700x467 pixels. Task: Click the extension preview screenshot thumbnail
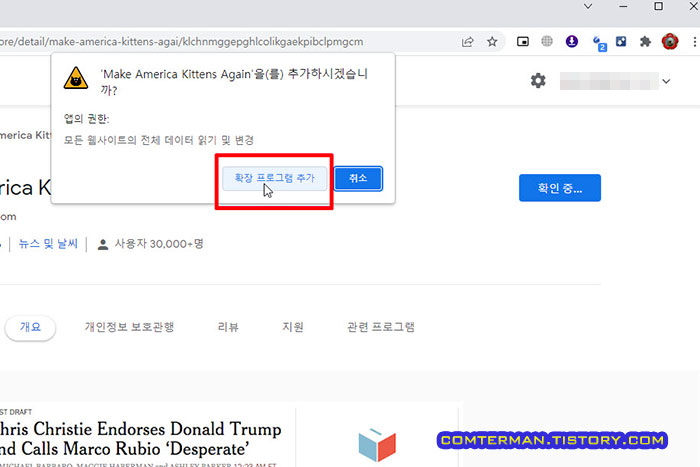click(231, 434)
